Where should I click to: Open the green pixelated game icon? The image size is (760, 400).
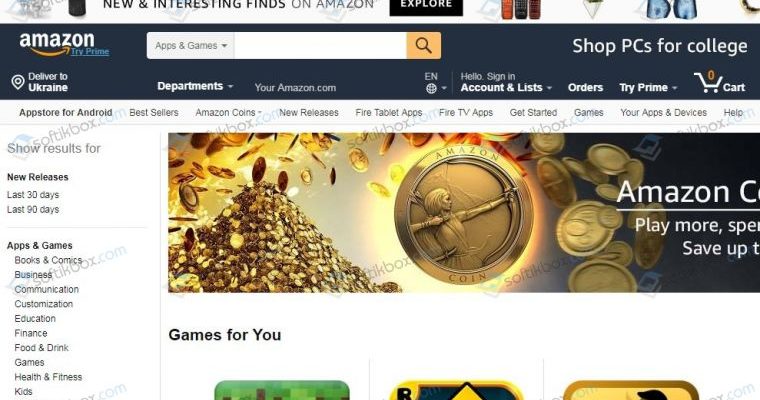point(282,390)
